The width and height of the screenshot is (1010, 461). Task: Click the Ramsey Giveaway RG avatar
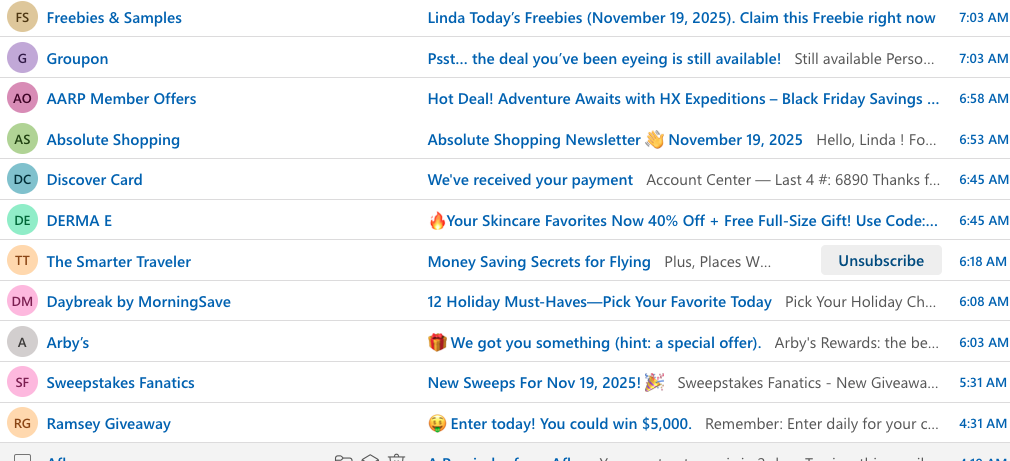[x=22, y=423]
